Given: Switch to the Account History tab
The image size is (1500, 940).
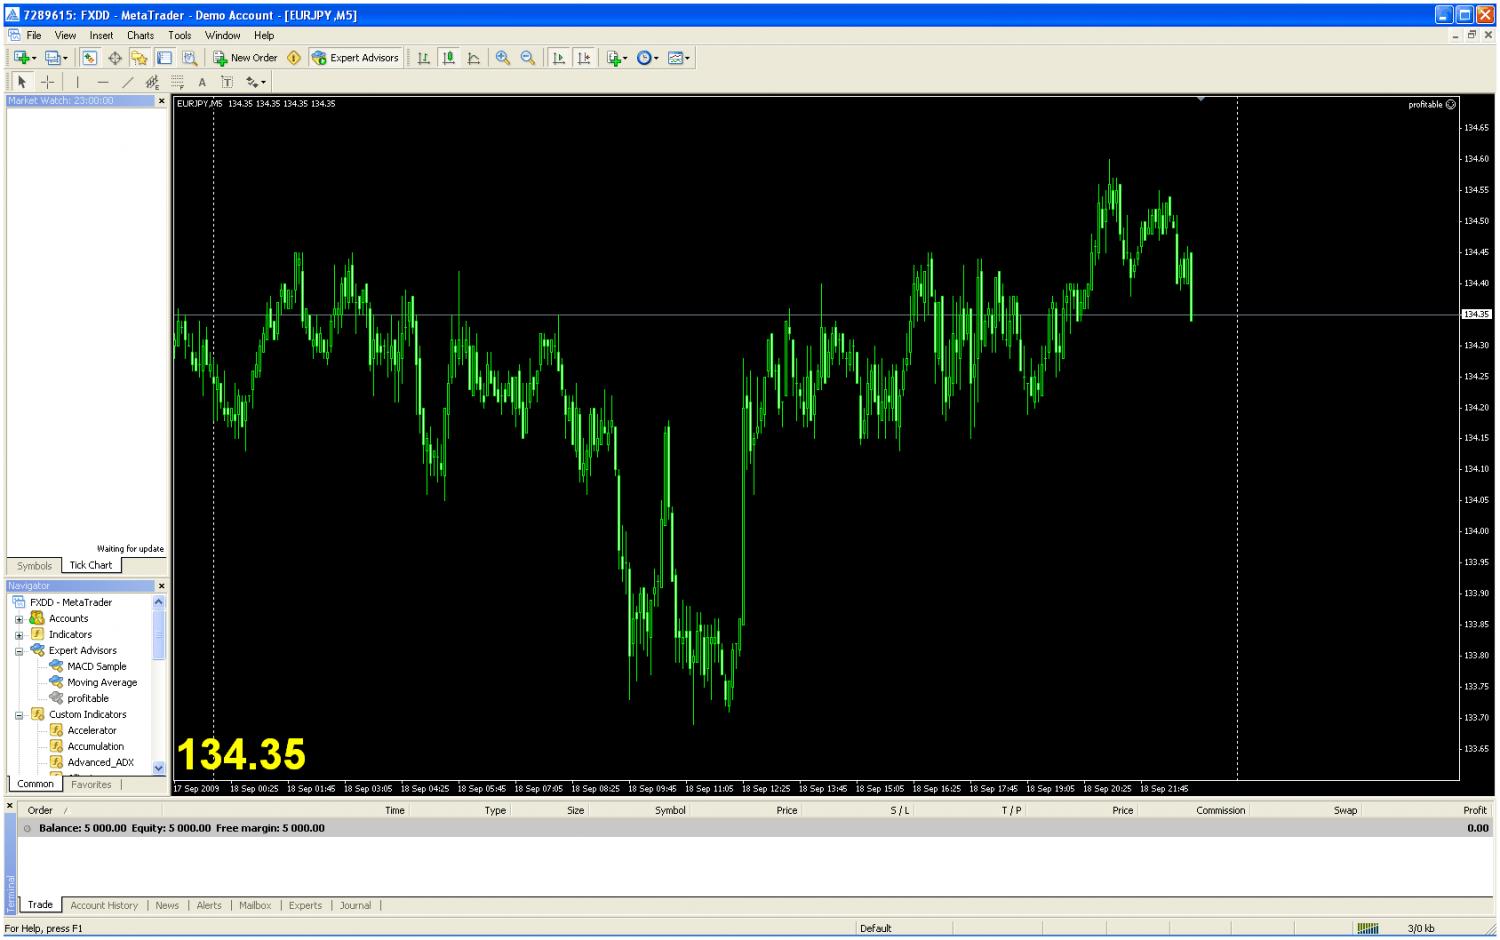Looking at the screenshot, I should coord(104,906).
